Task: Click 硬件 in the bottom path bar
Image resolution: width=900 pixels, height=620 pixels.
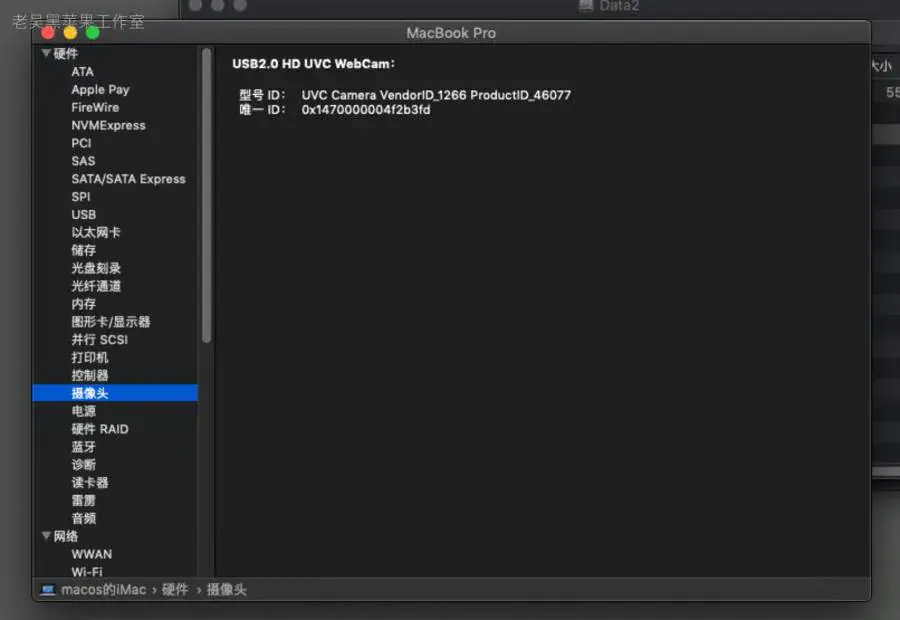Action: pyautogui.click(x=175, y=590)
